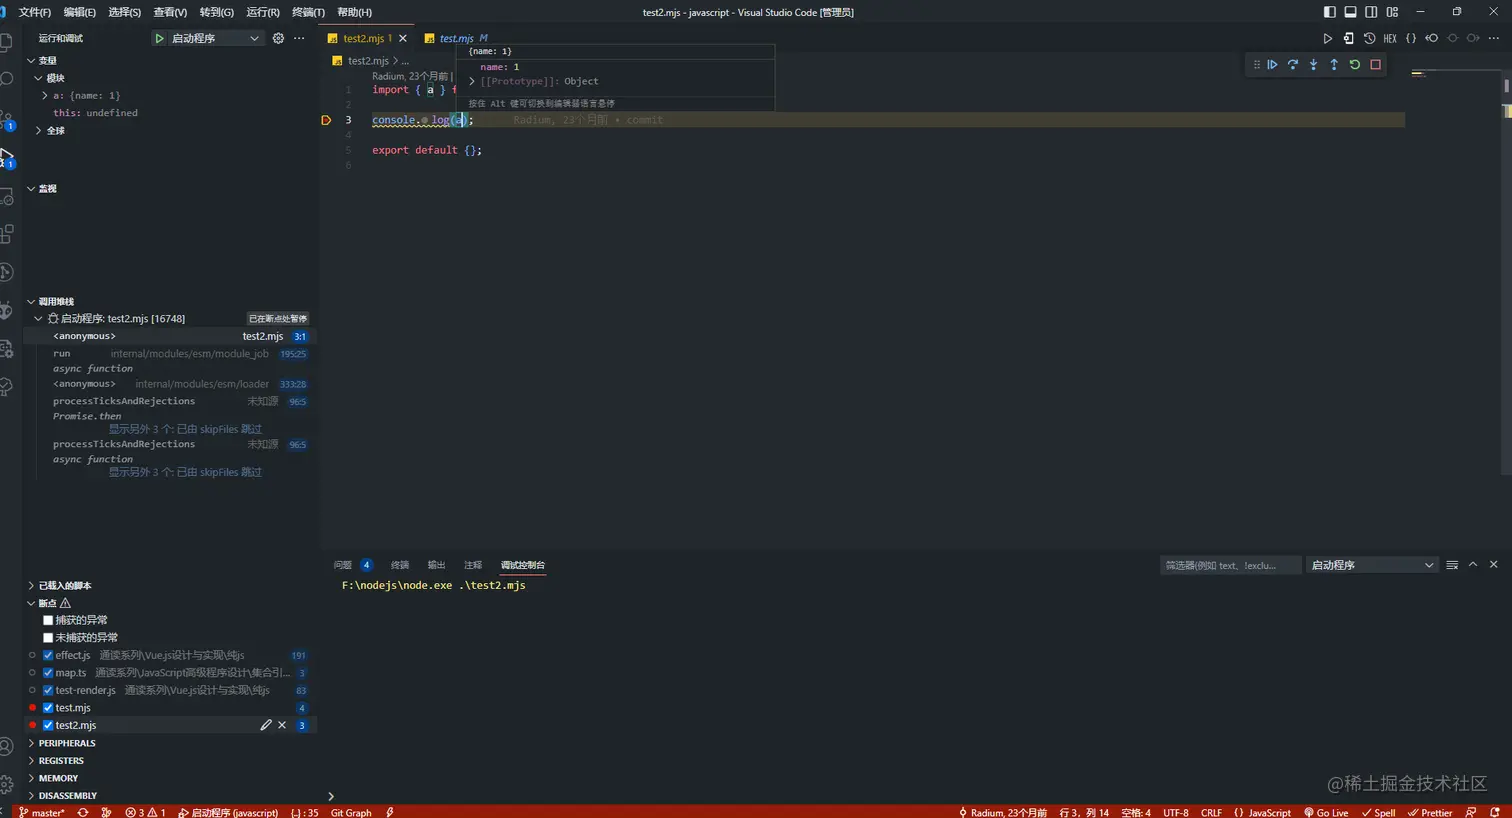Stop debugging with the red square

point(1376,64)
